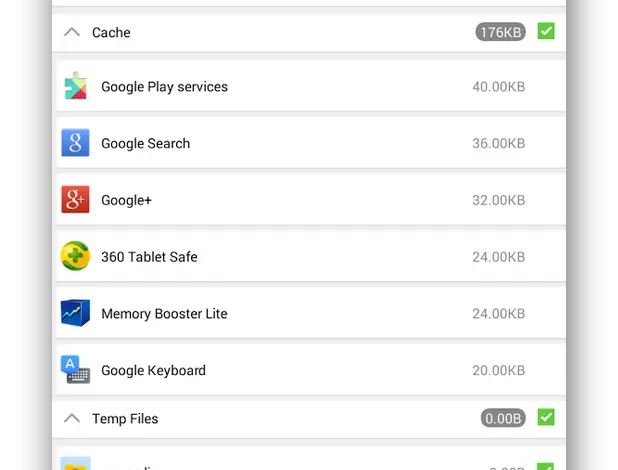618x470 pixels.
Task: Select the Memory Booster Lite label
Action: [x=164, y=314]
